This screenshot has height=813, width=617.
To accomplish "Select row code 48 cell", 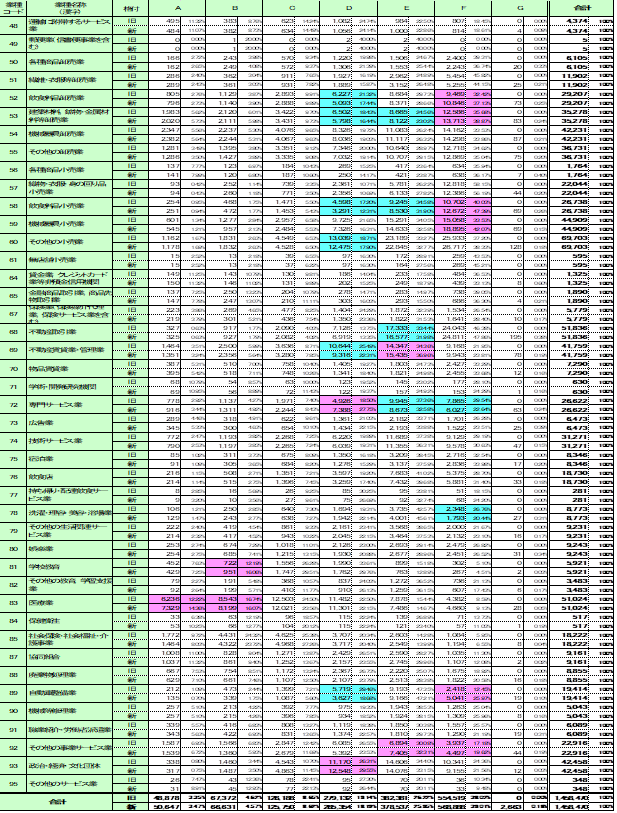I will (x=14, y=25).
